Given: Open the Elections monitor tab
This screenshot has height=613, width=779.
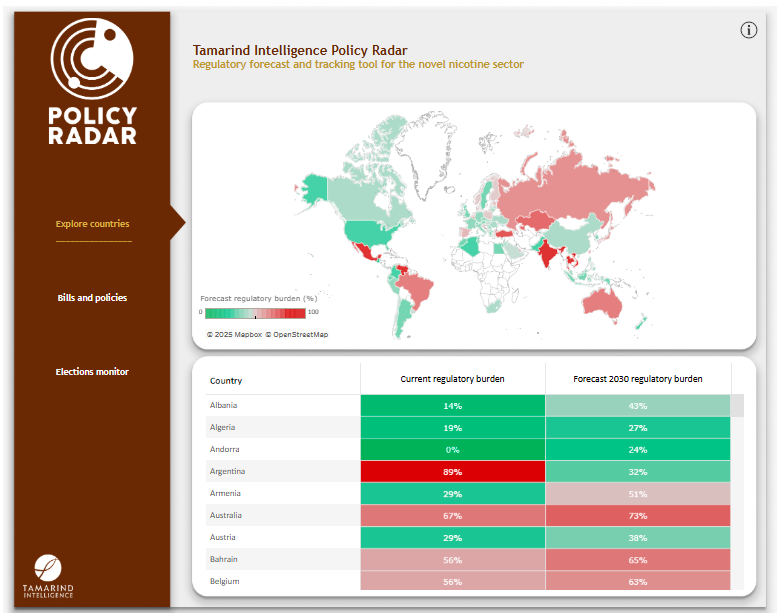Looking at the screenshot, I should pyautogui.click(x=92, y=372).
